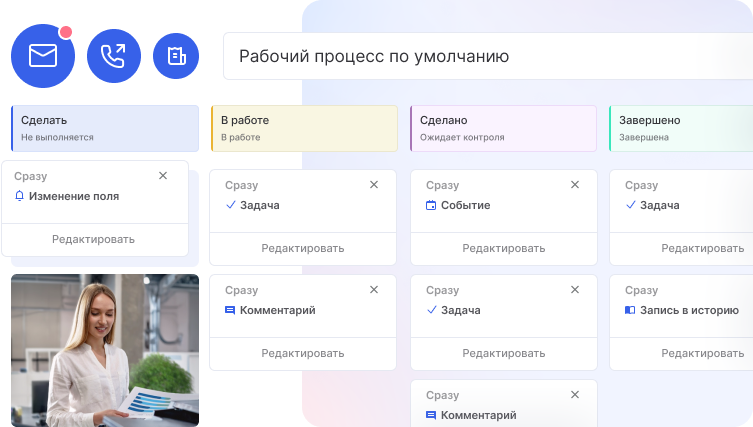
Task: Click comment icon in В работе column
Action: pyautogui.click(x=230, y=310)
